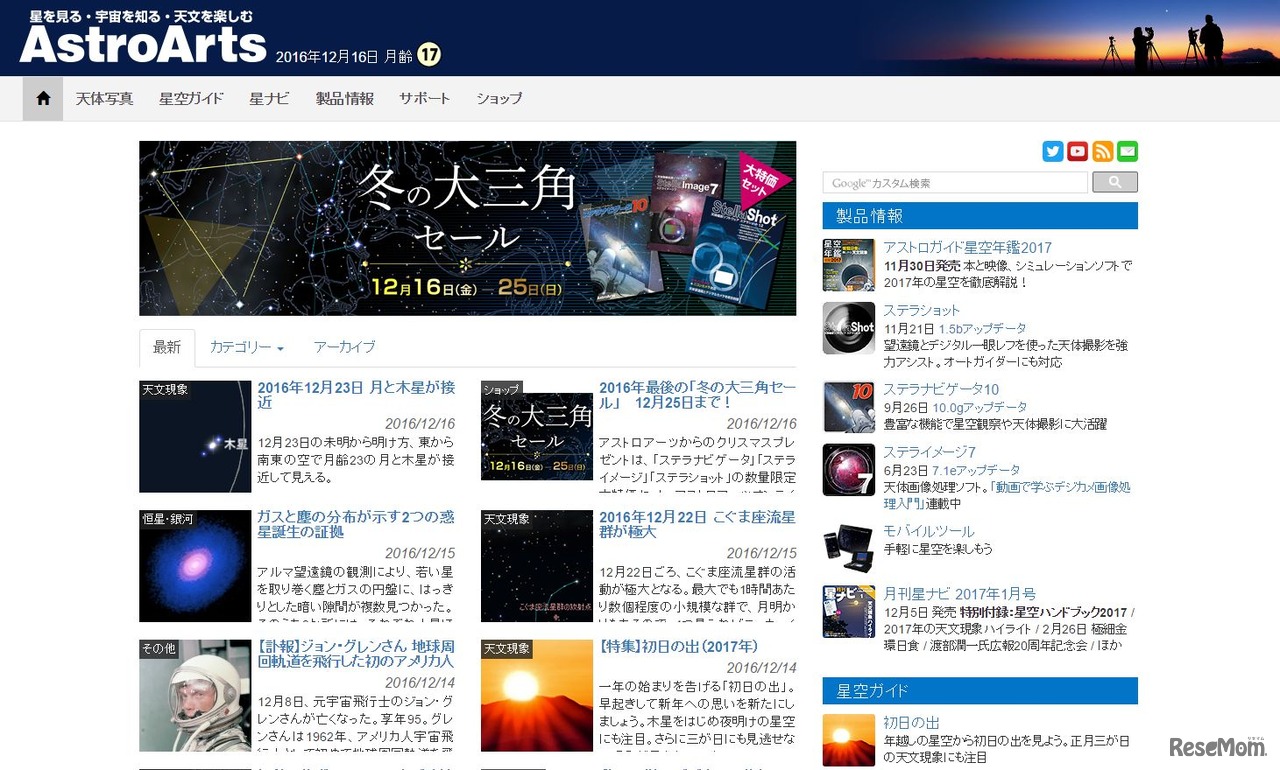Click the orange RSS feed icon
Viewport: 1280px width, 770px height.
(1102, 151)
